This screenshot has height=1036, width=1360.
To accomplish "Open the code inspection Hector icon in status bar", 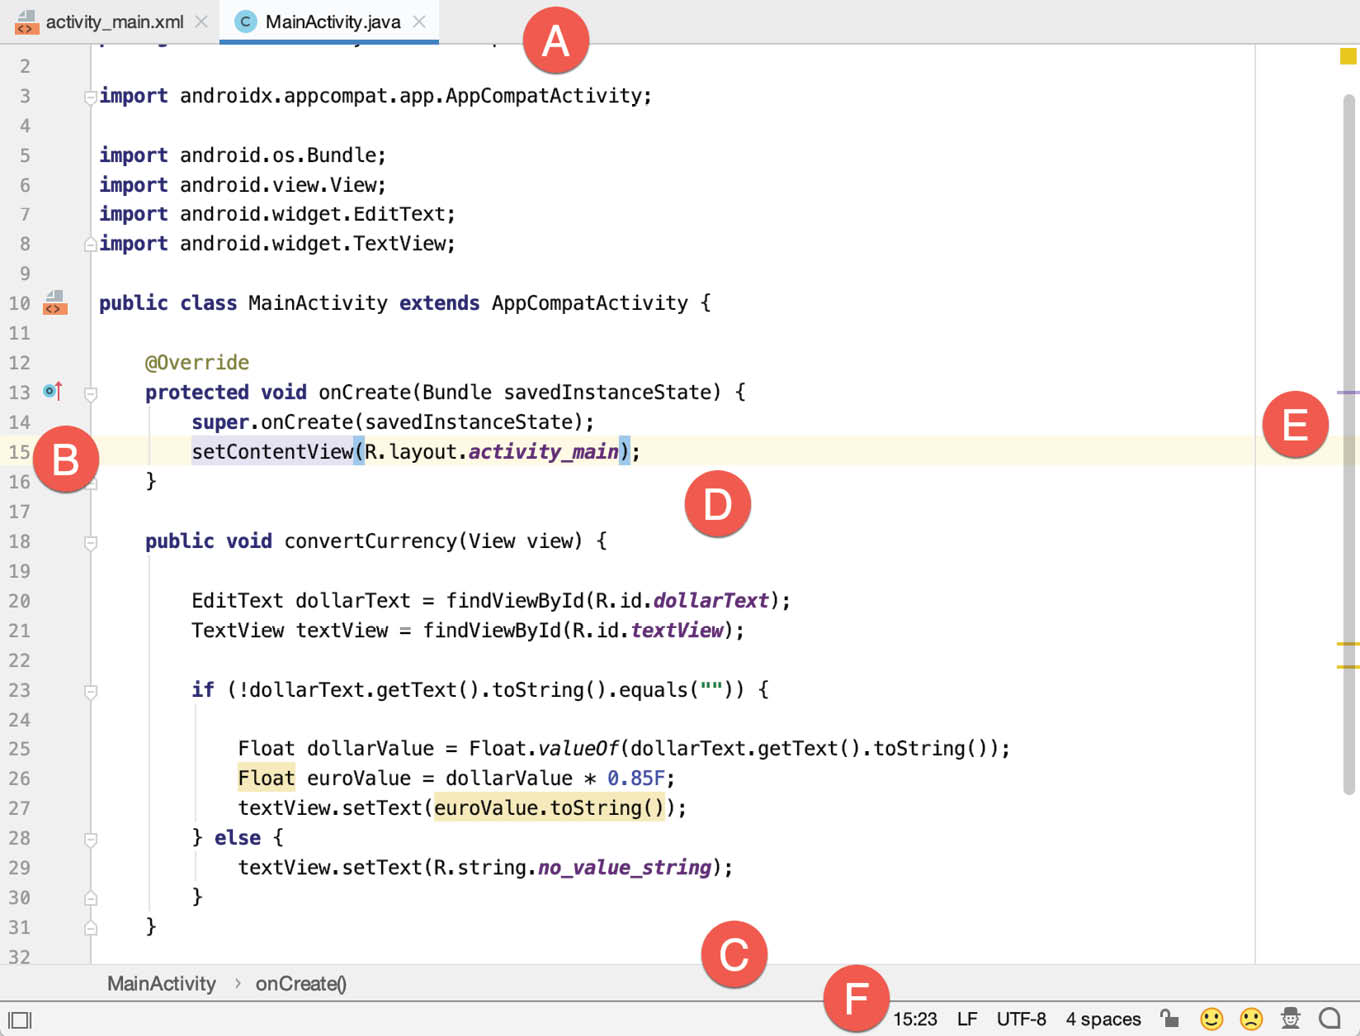I will coord(1290,1019).
